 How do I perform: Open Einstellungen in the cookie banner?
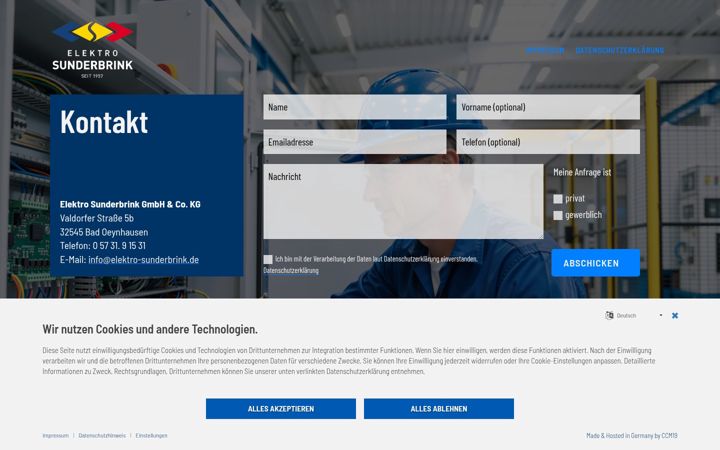tap(152, 435)
